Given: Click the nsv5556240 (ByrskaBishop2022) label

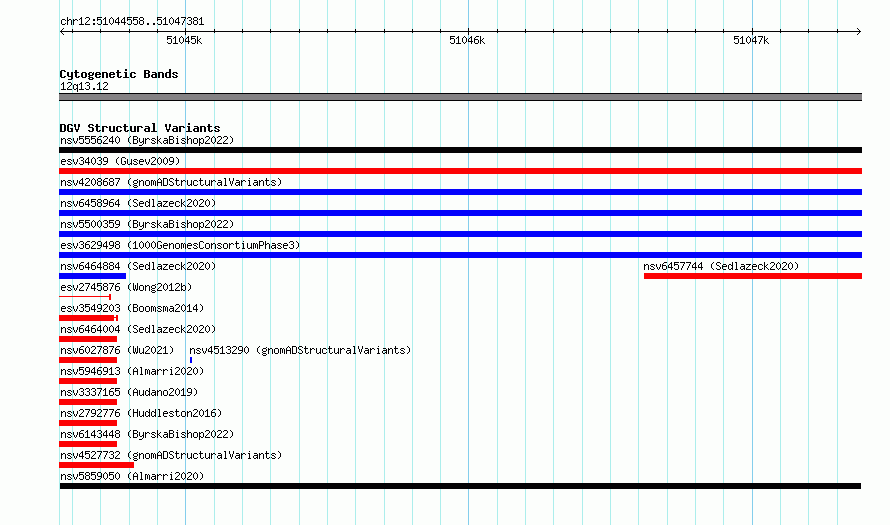Looking at the screenshot, I should tap(147, 140).
